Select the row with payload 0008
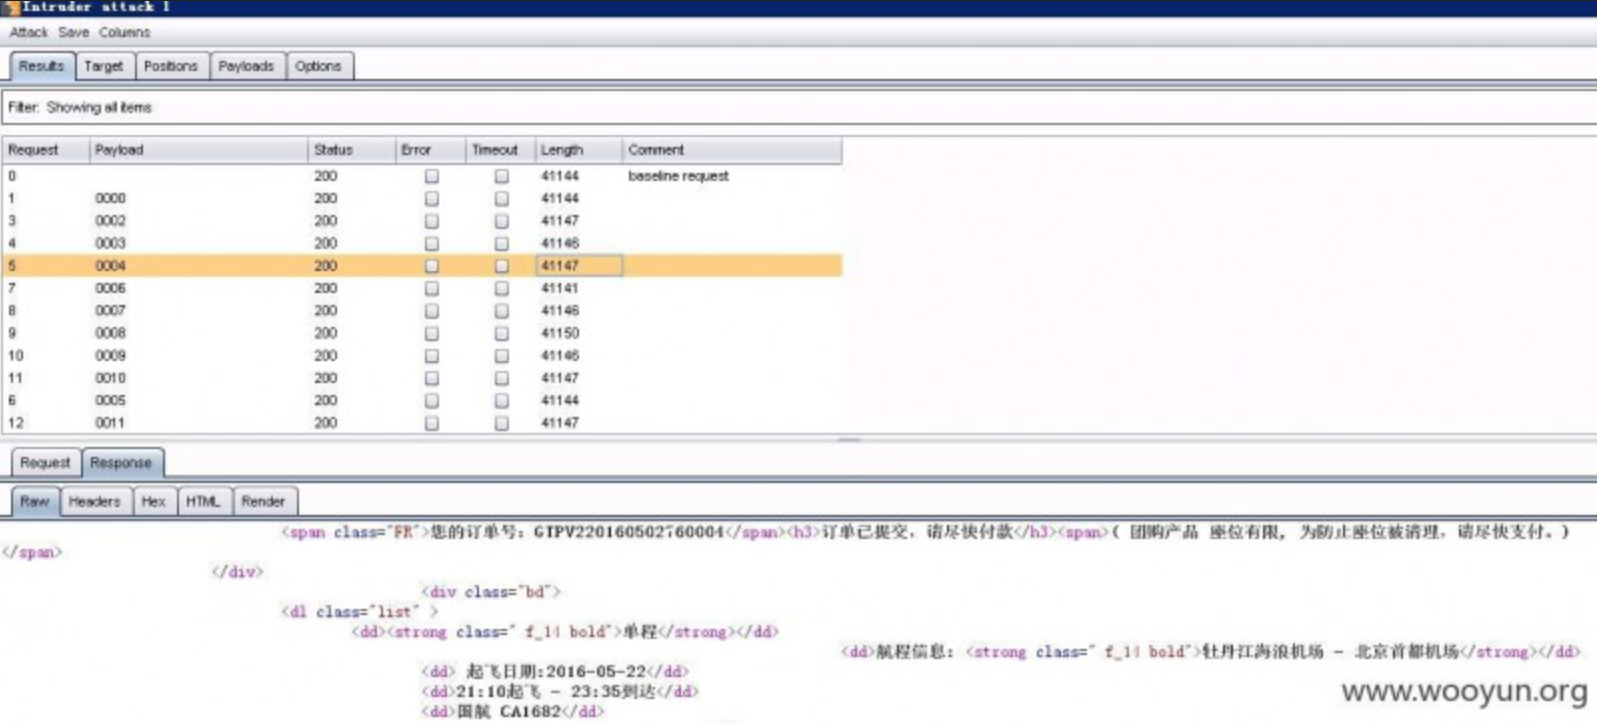This screenshot has height=723, width=1597. [x=422, y=333]
